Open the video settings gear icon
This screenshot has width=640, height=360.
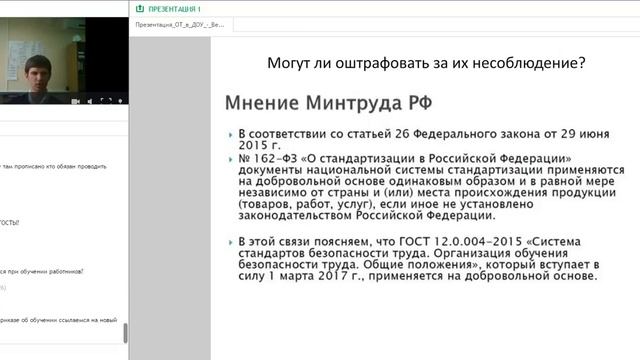click(x=120, y=101)
